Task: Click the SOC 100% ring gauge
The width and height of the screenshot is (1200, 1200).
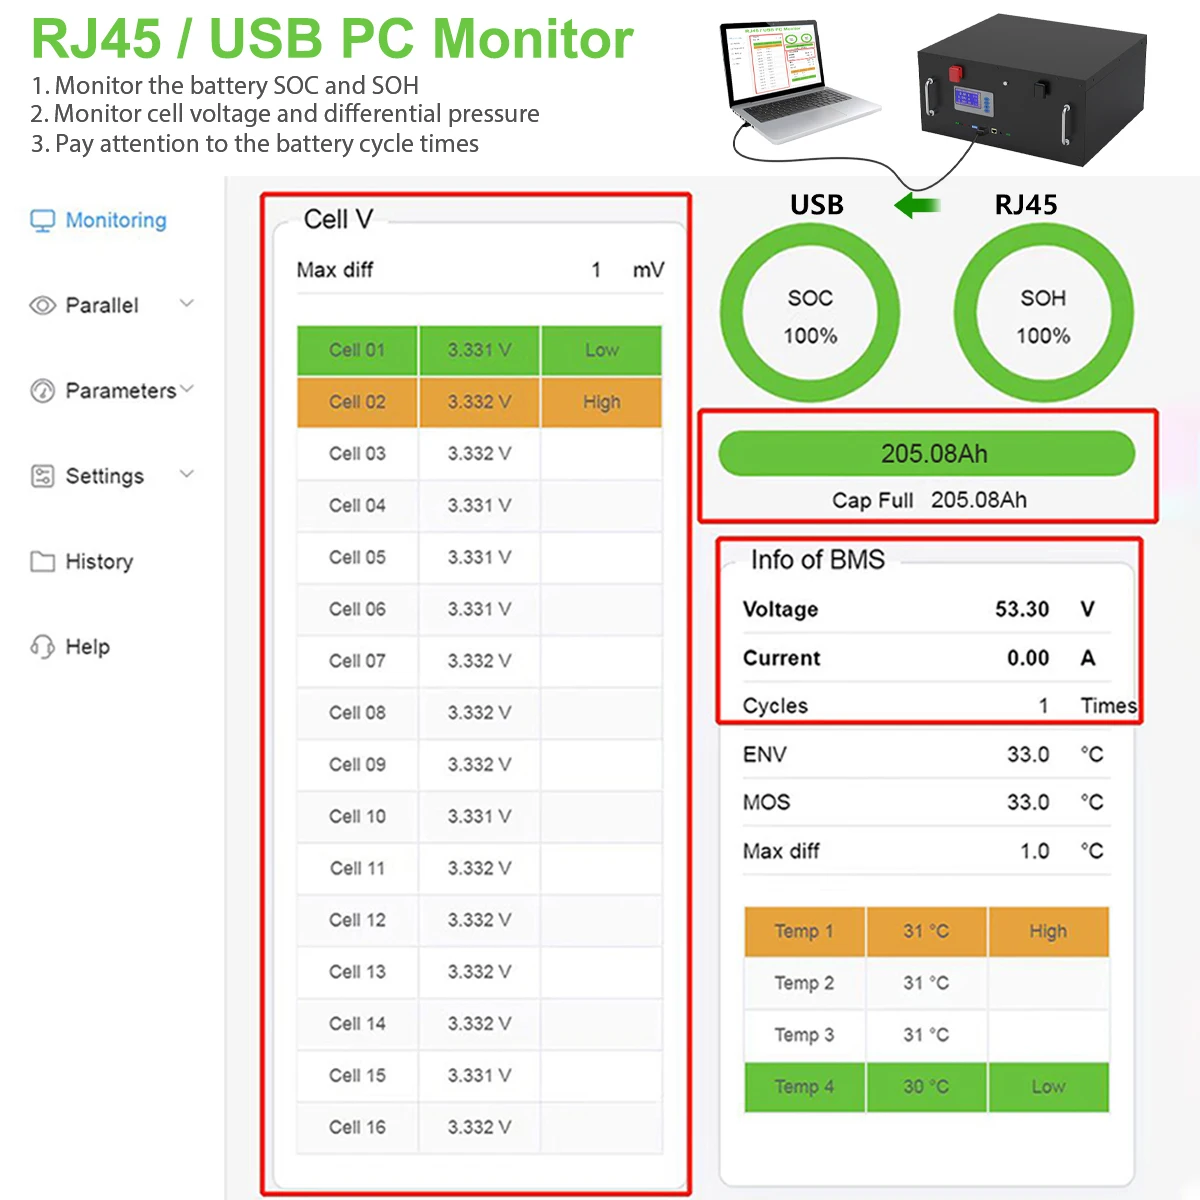Action: click(x=810, y=314)
